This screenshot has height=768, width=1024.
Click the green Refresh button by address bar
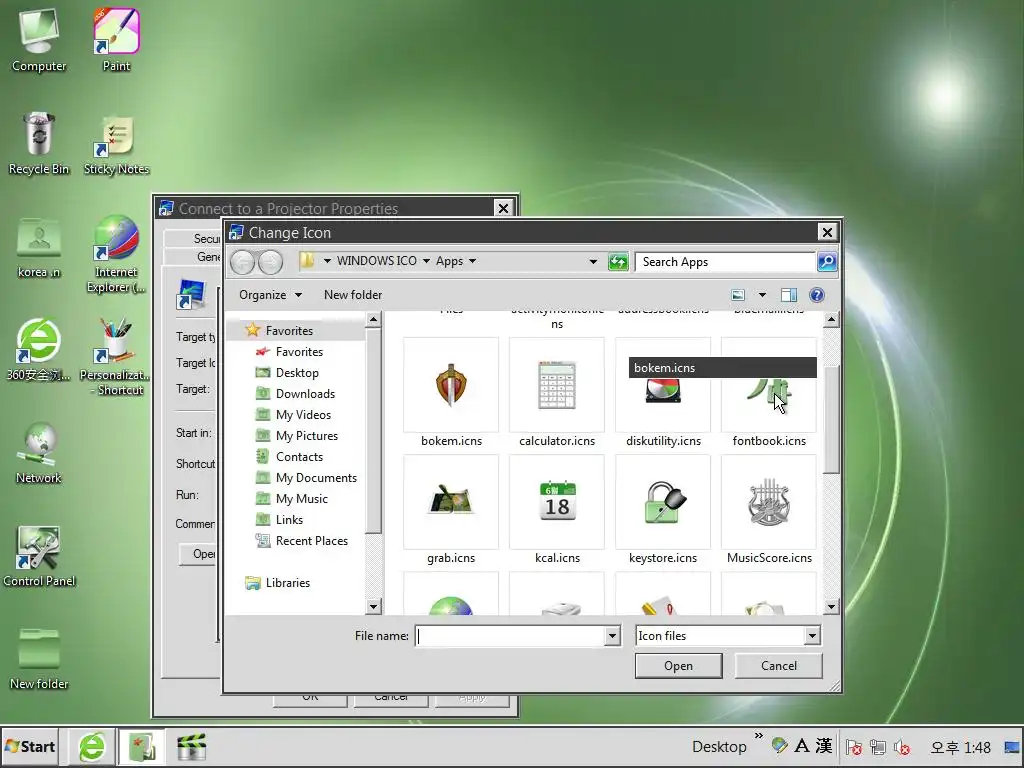pyautogui.click(x=618, y=262)
